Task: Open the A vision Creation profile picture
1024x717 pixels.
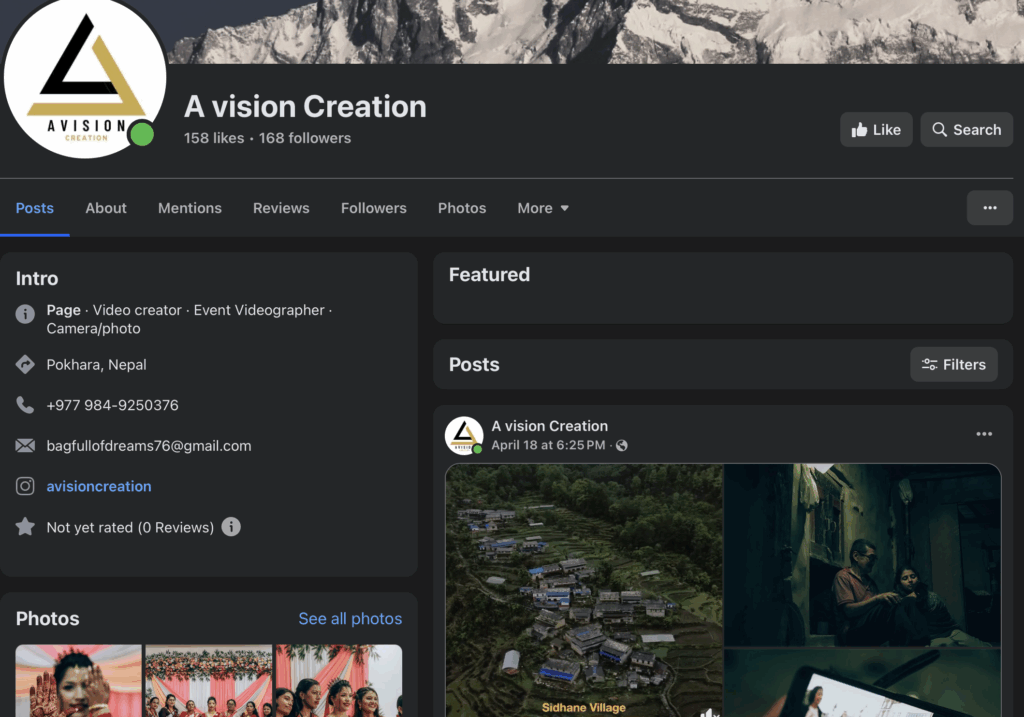Action: pos(85,77)
